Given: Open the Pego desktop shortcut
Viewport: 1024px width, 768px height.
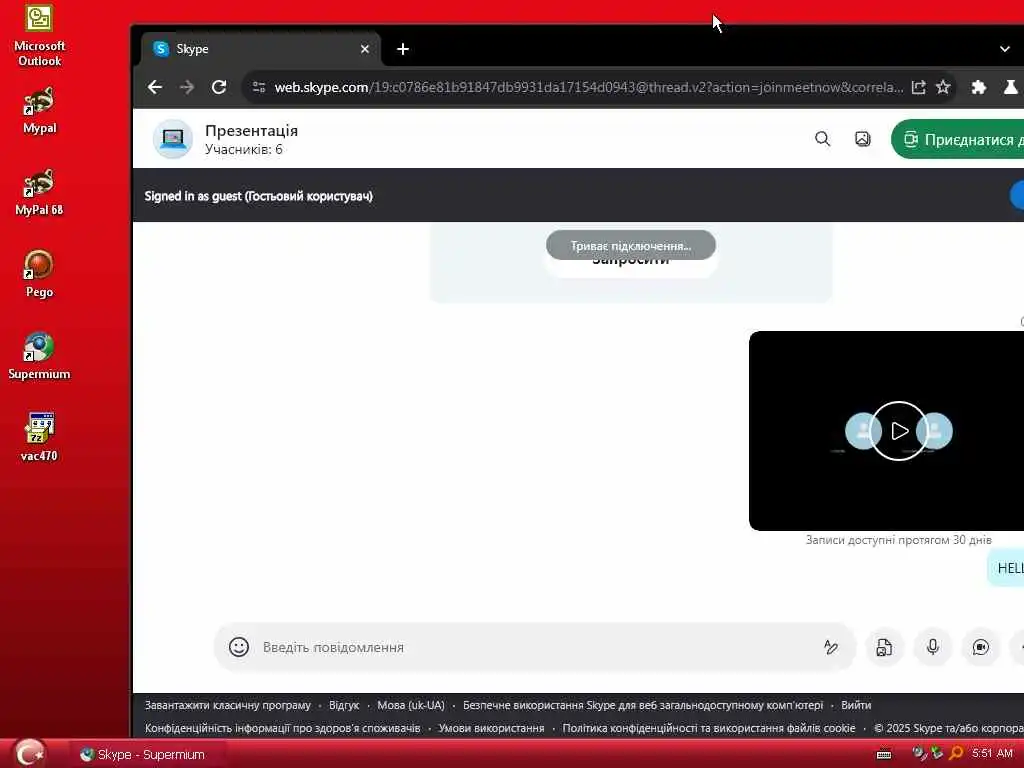Looking at the screenshot, I should click(39, 274).
